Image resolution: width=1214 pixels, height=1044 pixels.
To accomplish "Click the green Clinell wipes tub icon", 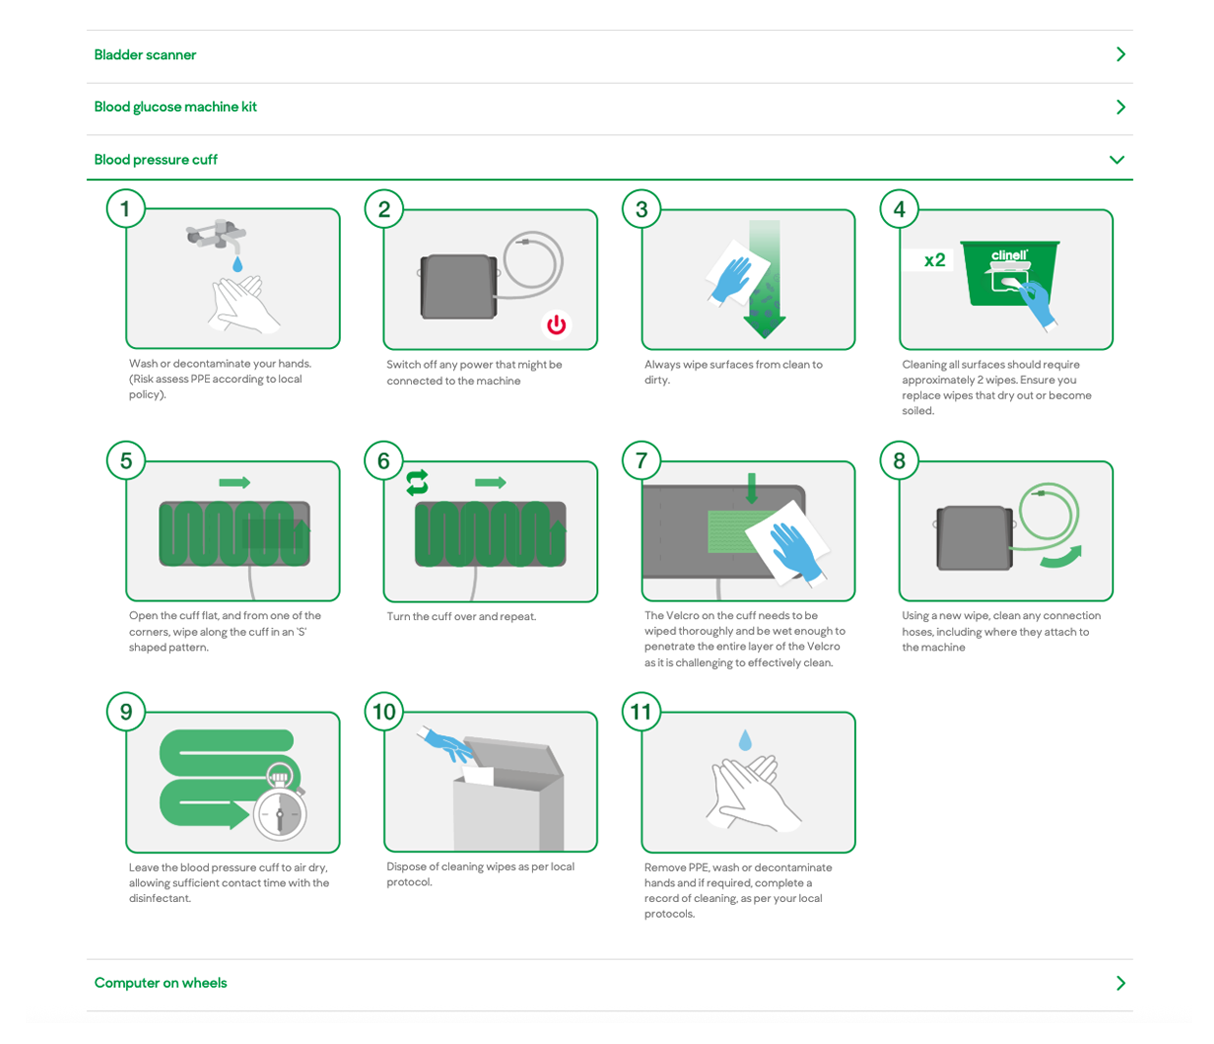I will 1008,273.
